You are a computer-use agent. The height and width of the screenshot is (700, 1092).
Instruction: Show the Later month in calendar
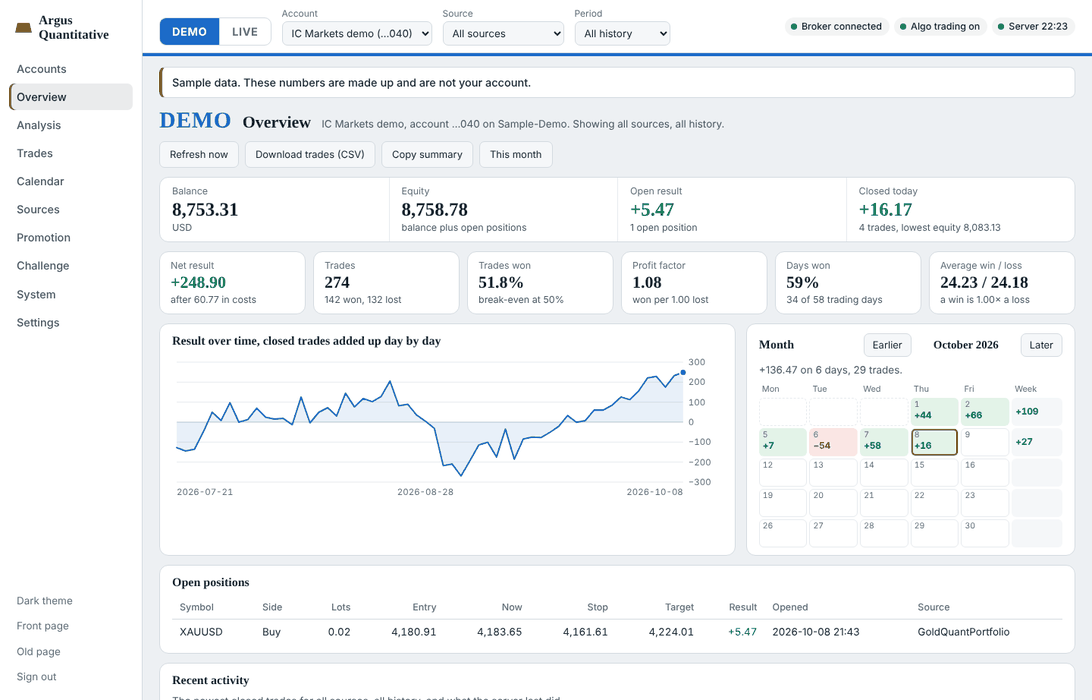click(x=1041, y=345)
